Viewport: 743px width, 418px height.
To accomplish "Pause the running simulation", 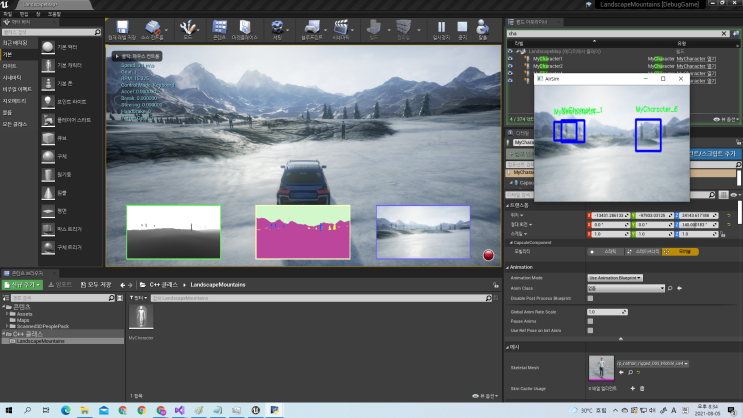I will click(x=441, y=30).
